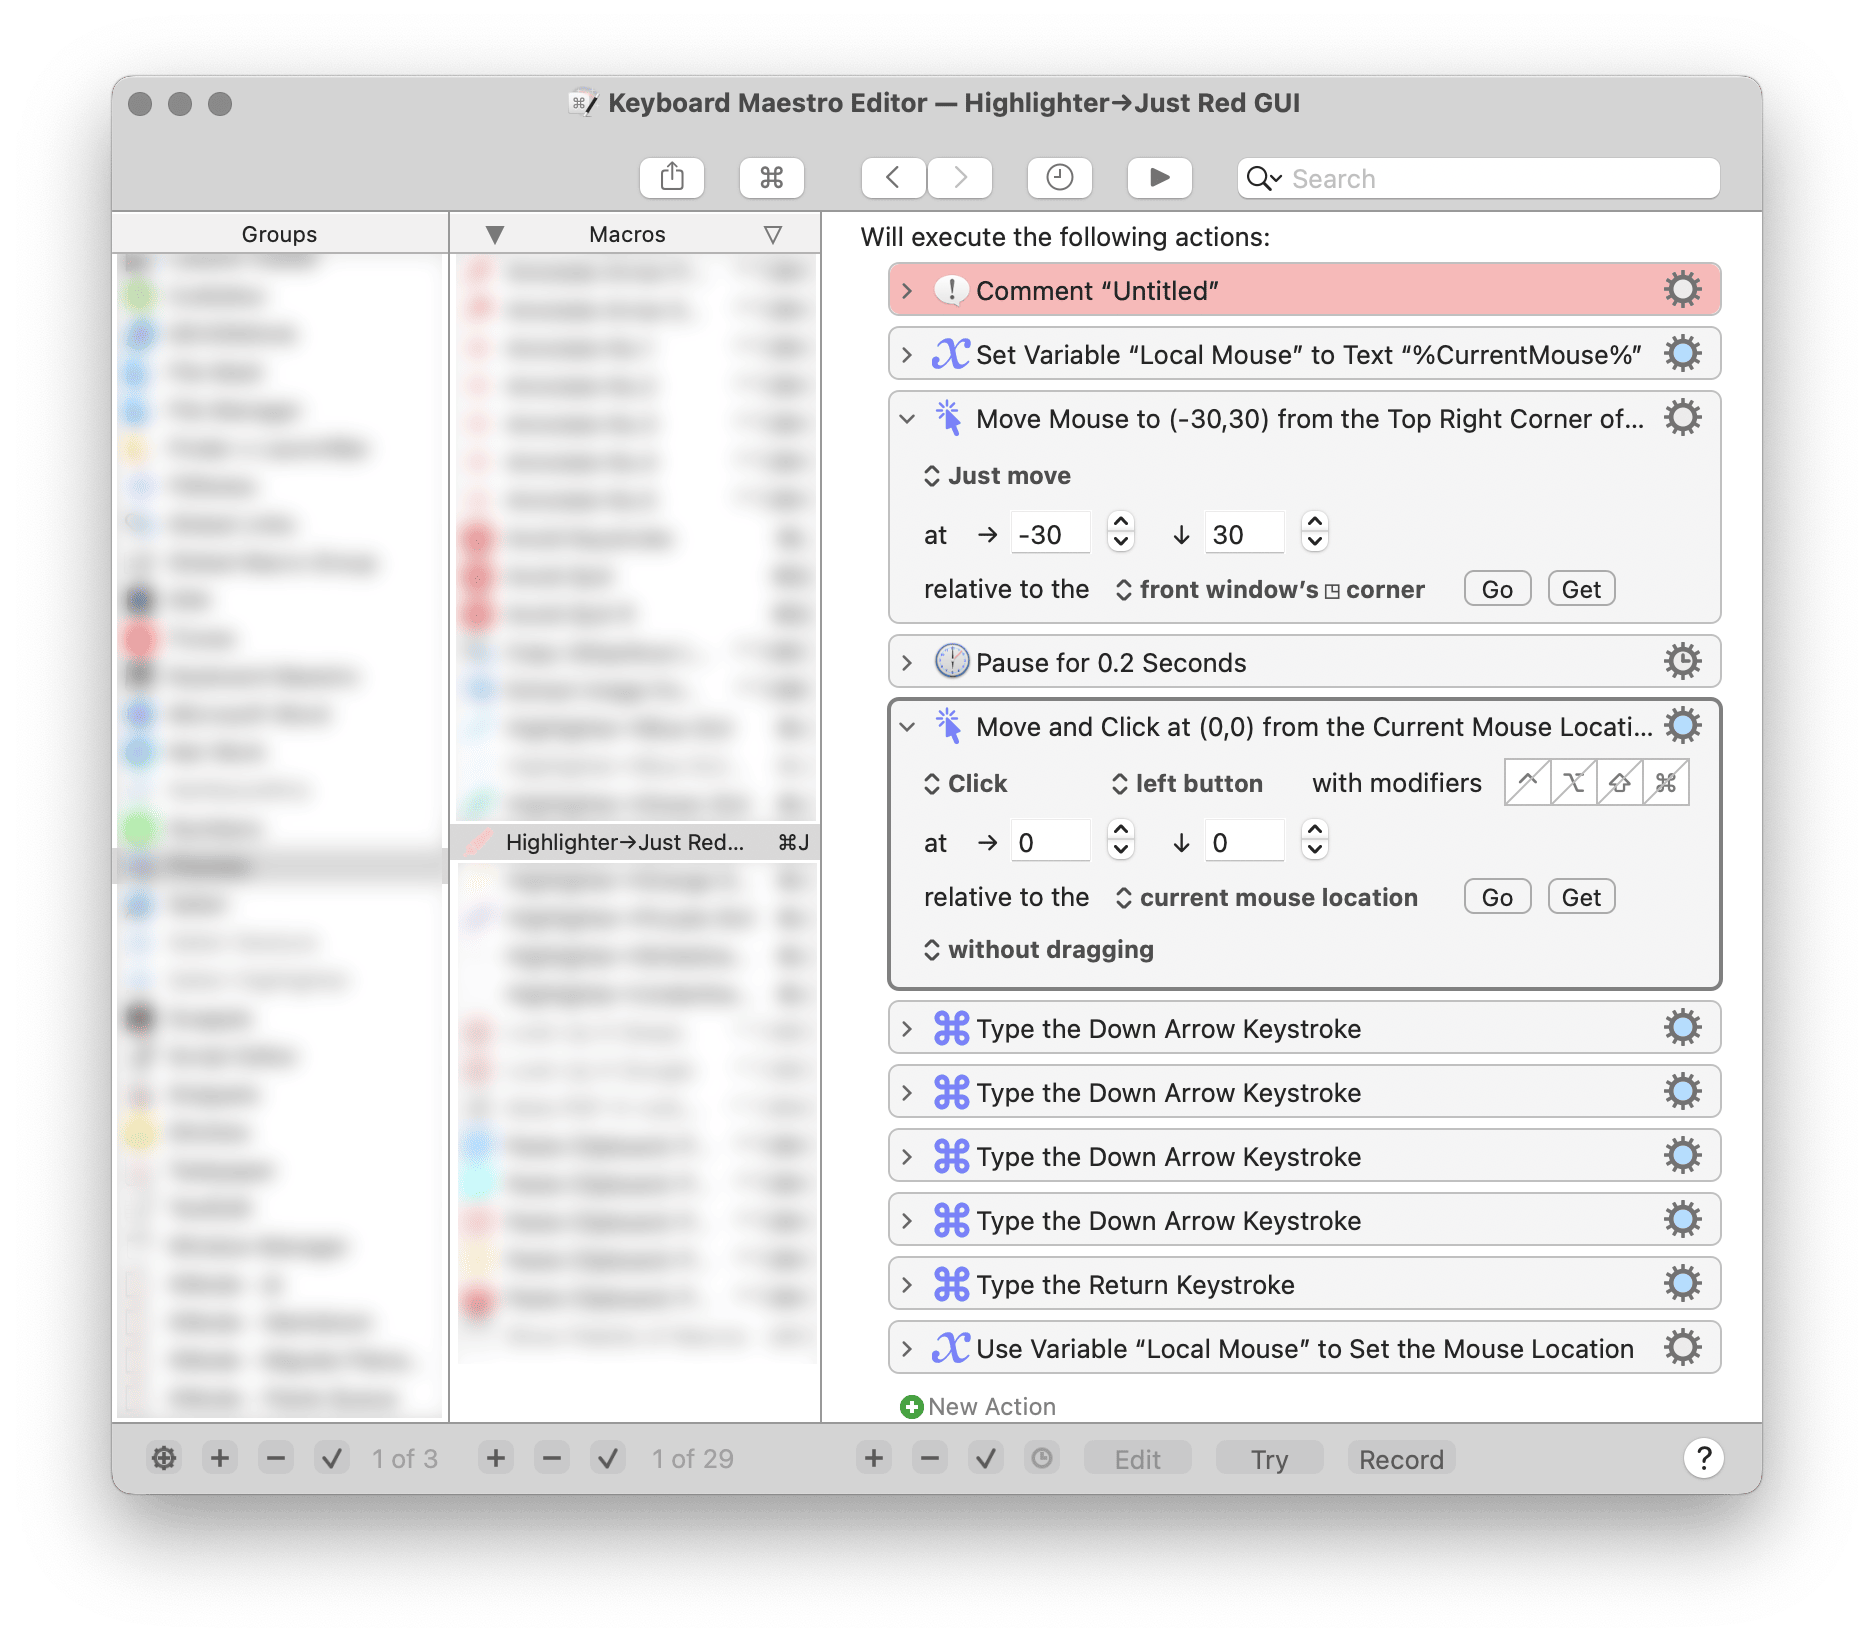Open the "Just move" popup menu
This screenshot has height=1642, width=1874.
pyautogui.click(x=997, y=476)
